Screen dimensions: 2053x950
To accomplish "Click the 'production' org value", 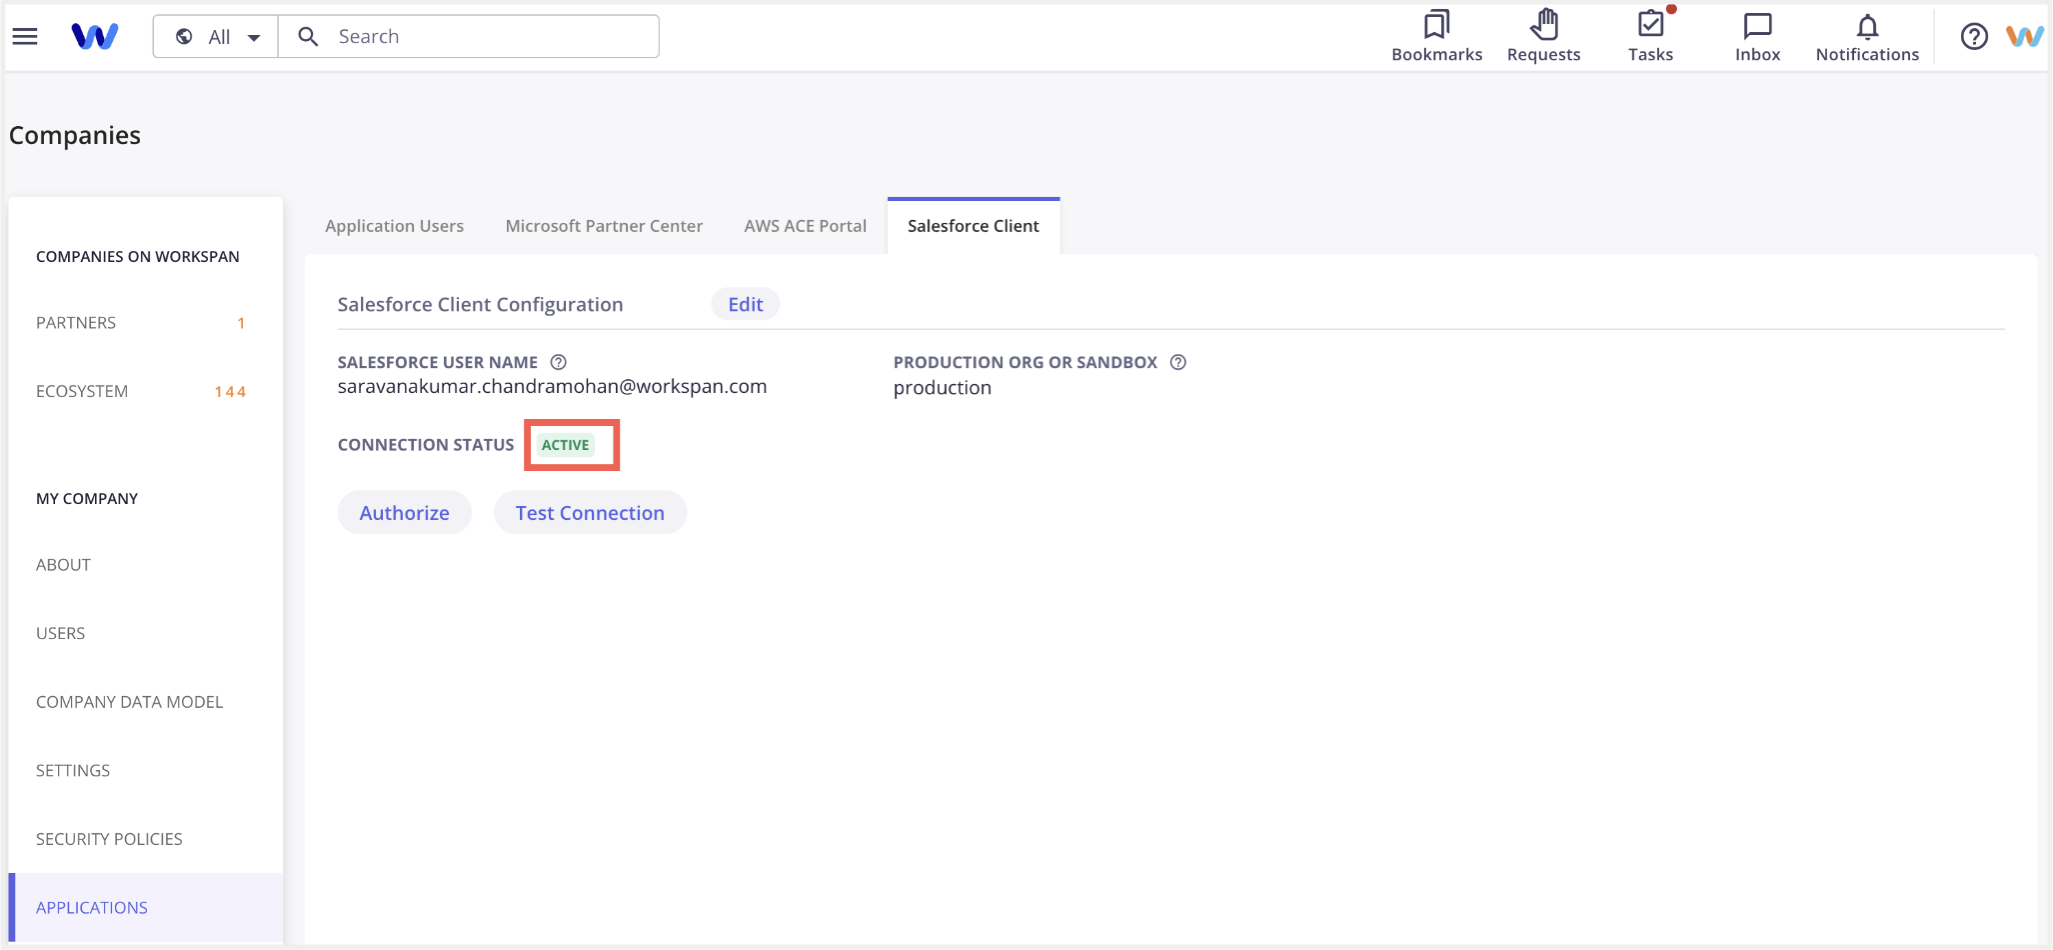I will [x=942, y=387].
